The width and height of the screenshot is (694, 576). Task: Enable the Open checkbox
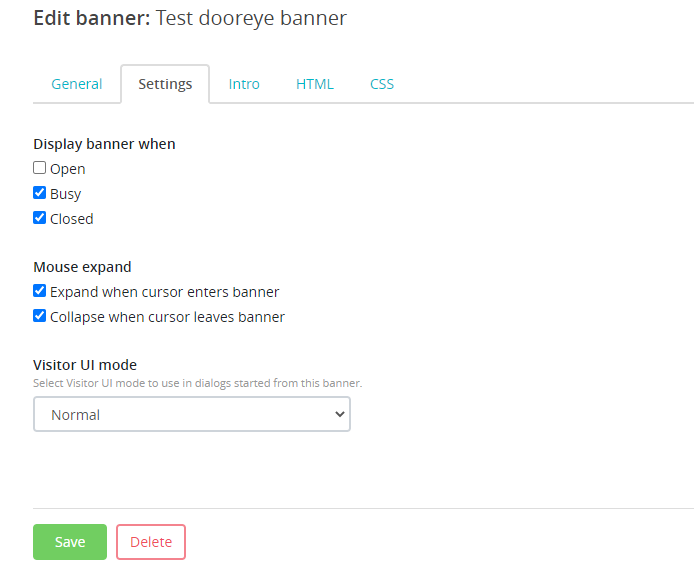(40, 168)
